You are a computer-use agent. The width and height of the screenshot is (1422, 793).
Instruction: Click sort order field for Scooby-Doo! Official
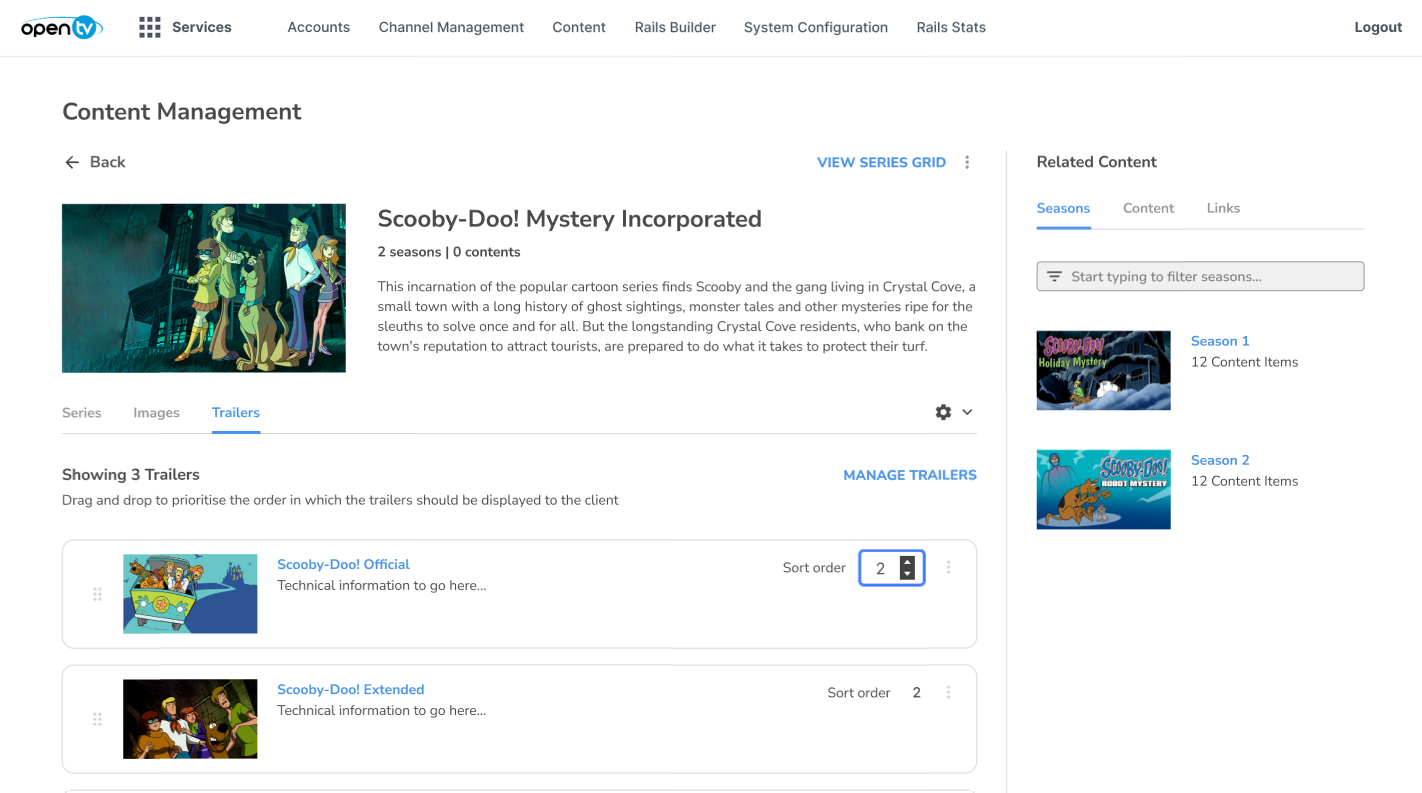pyautogui.click(x=891, y=568)
